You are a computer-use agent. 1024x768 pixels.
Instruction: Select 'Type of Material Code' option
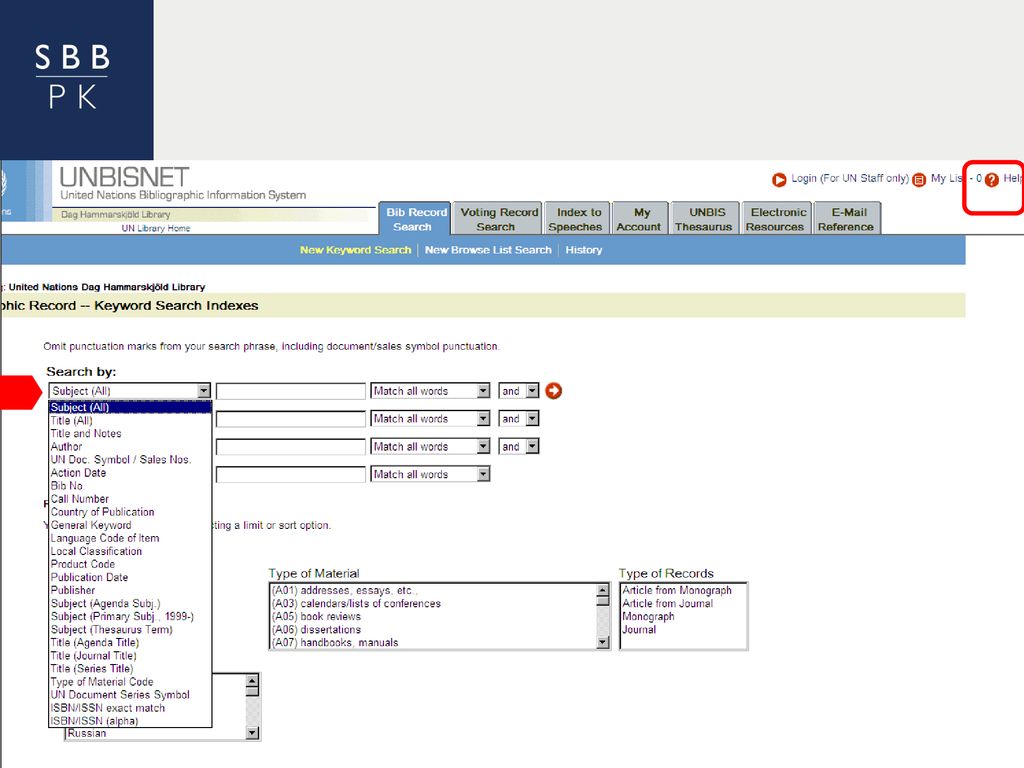click(130, 682)
